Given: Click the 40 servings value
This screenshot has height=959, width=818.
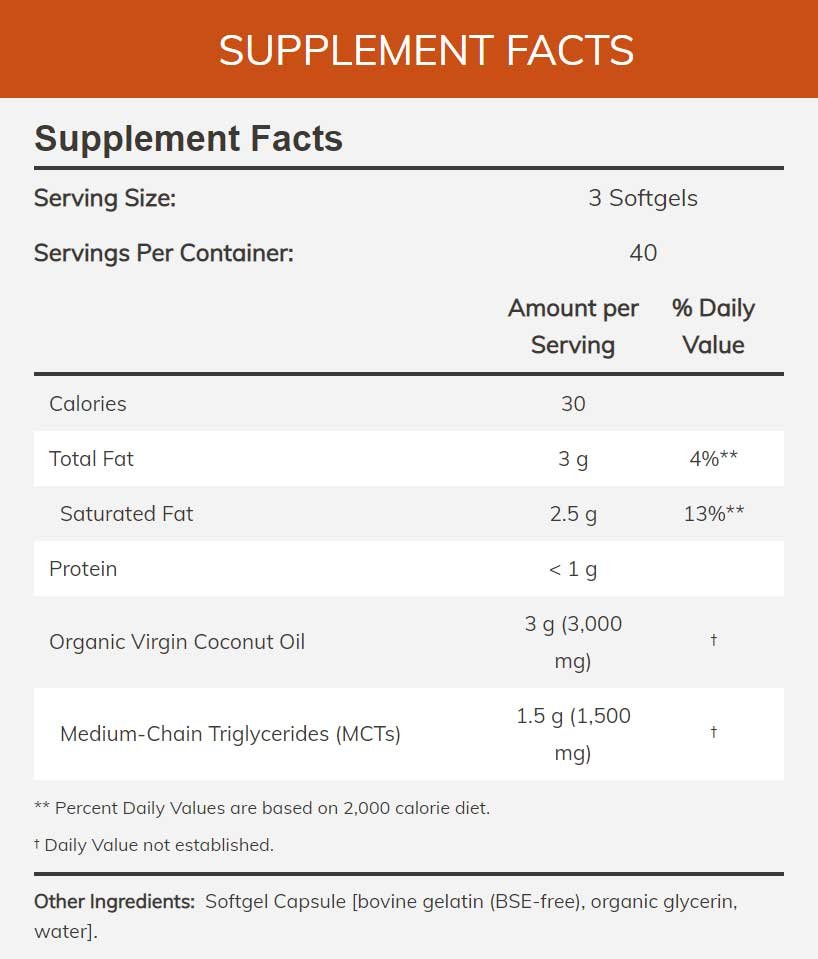Looking at the screenshot, I should pos(643,253).
